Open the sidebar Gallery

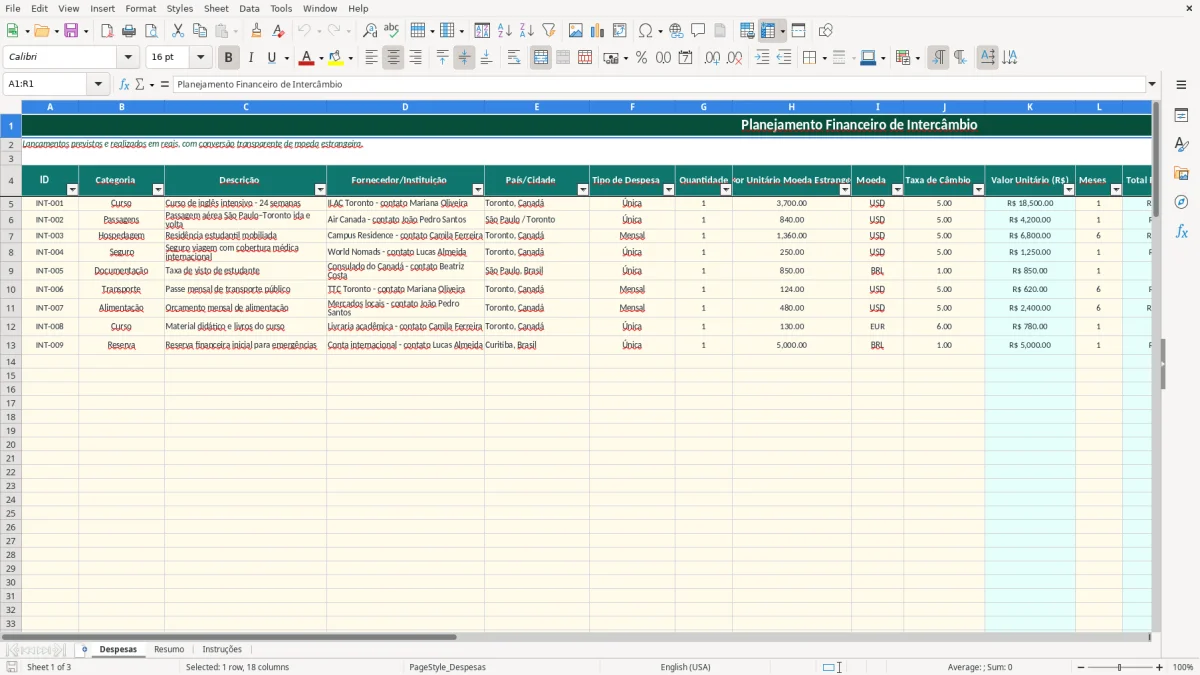1181,173
